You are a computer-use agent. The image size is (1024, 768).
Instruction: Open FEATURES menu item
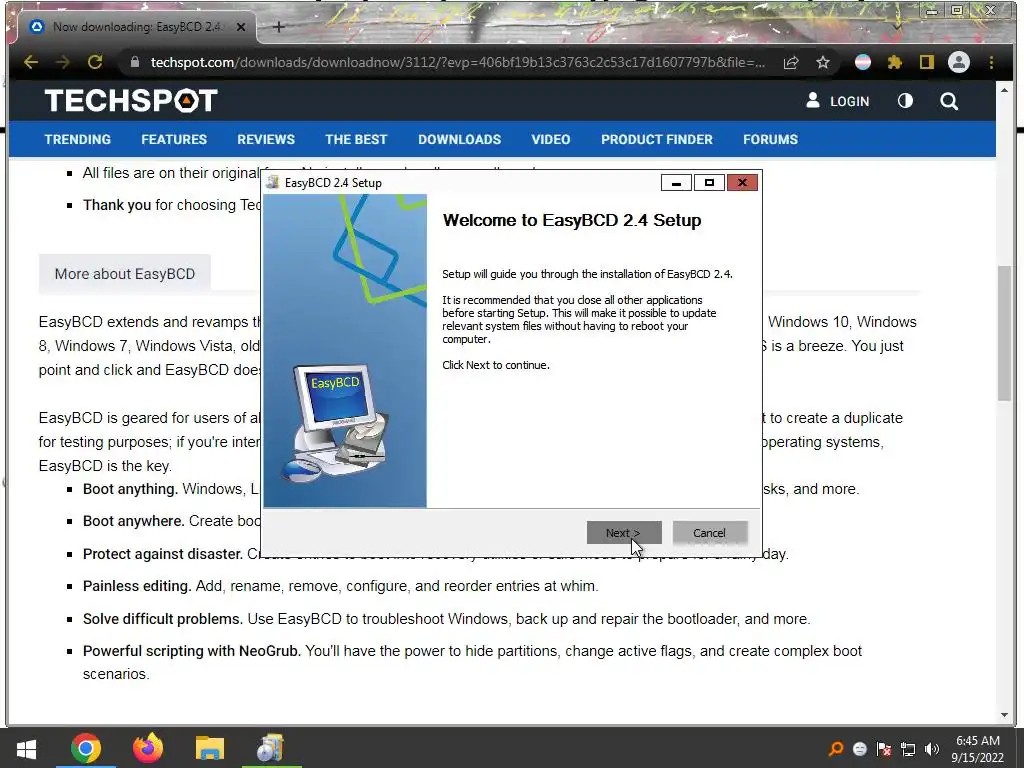pos(174,139)
